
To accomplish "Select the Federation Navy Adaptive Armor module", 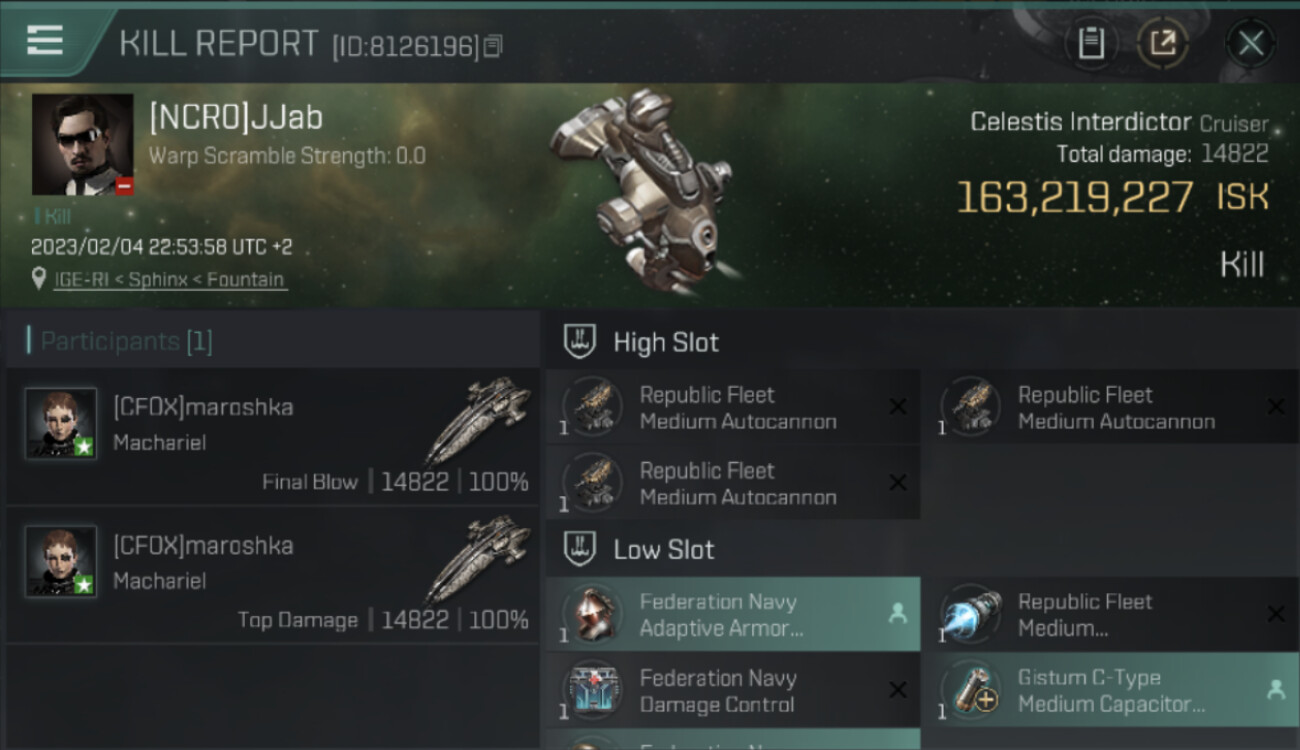I will 733,614.
